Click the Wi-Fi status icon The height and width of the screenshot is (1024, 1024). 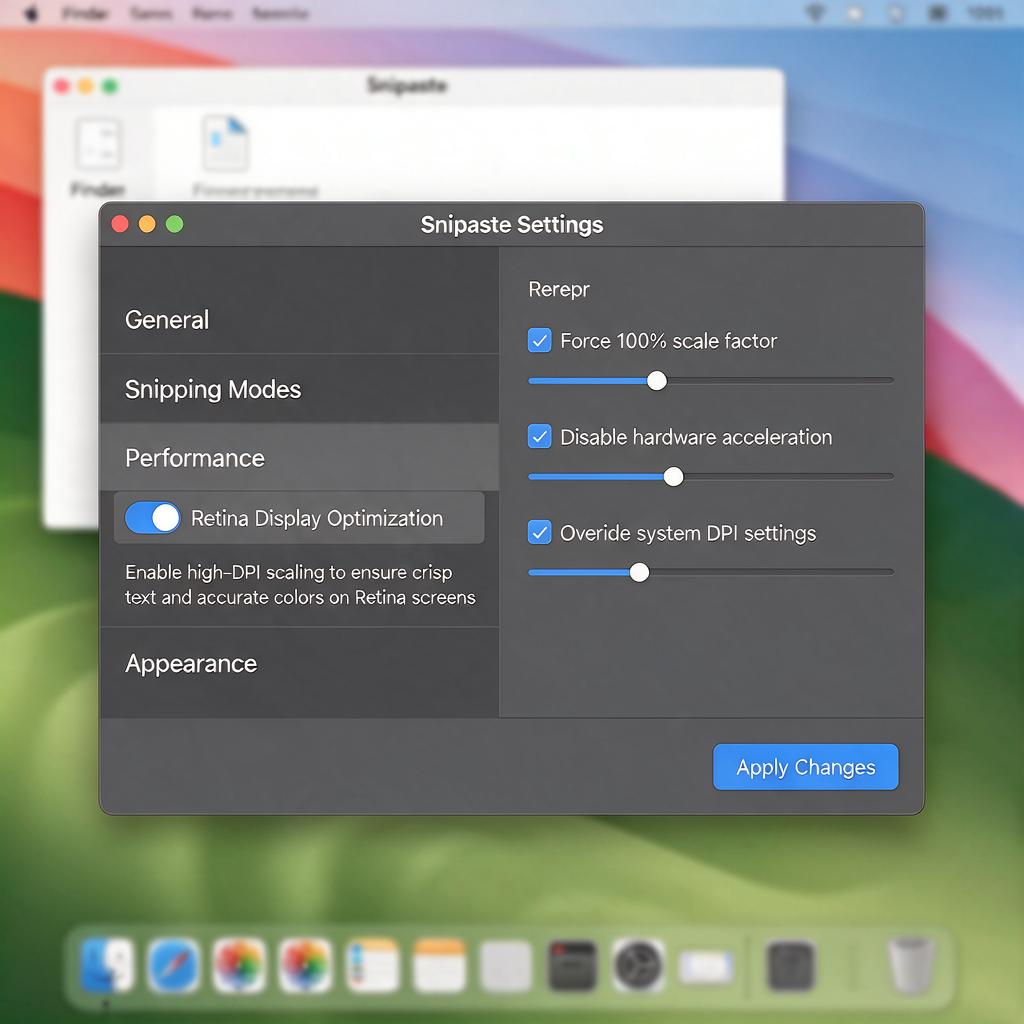[x=815, y=13]
